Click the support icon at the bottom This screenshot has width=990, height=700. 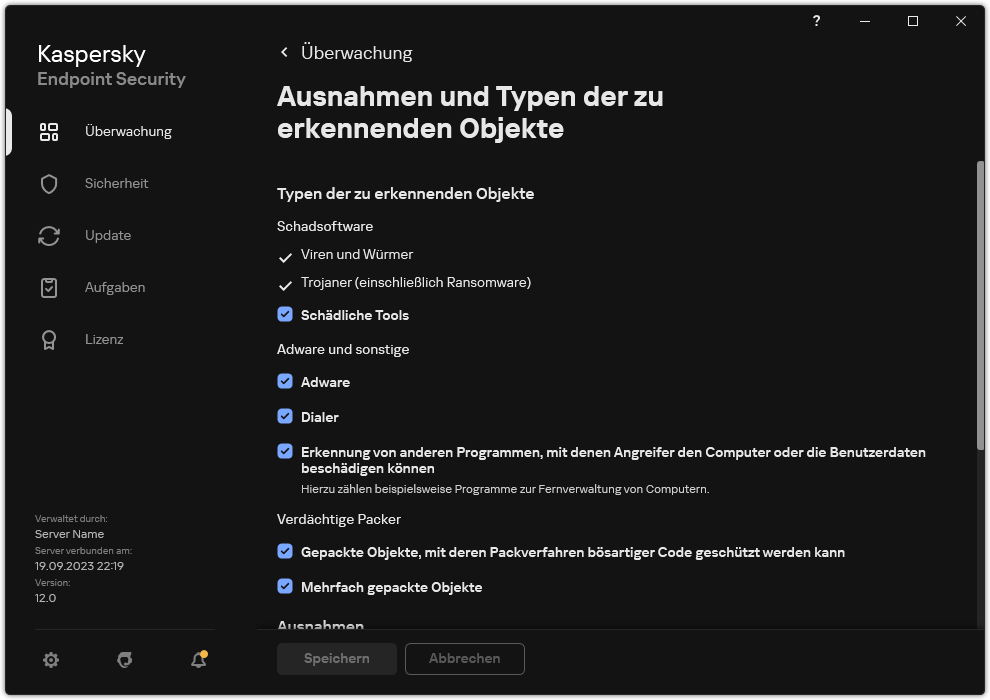click(124, 660)
